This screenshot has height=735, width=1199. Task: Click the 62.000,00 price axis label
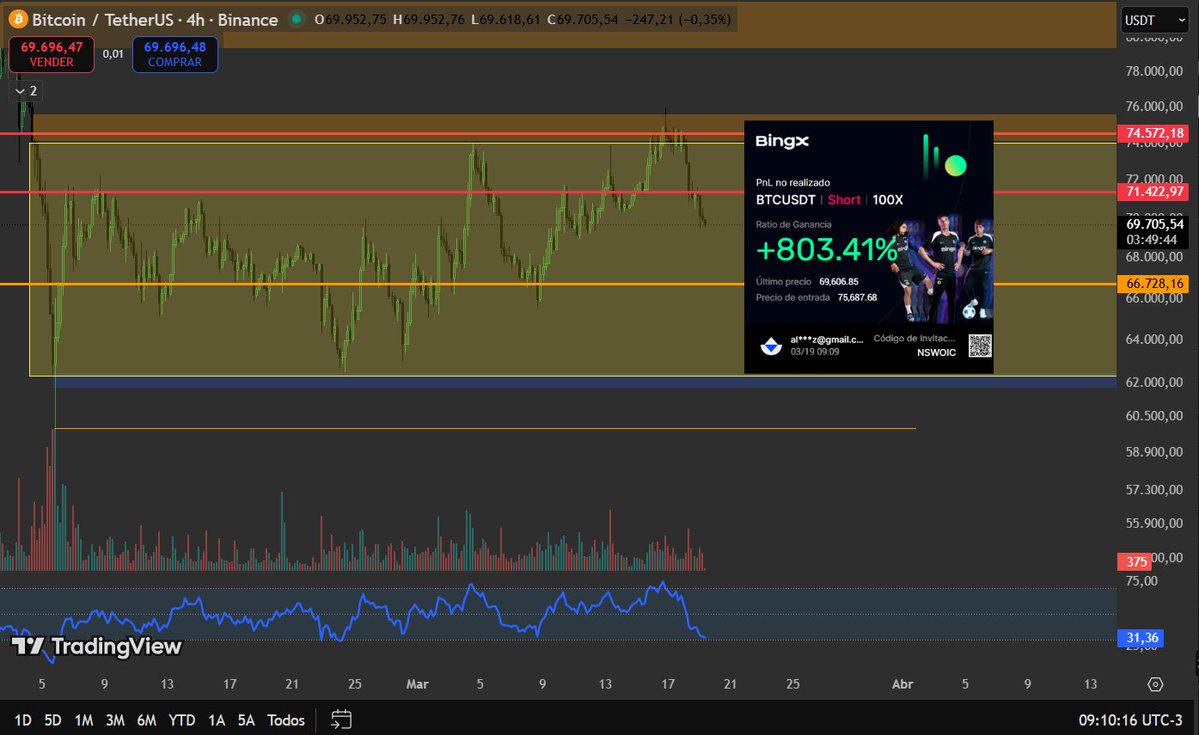click(1154, 382)
